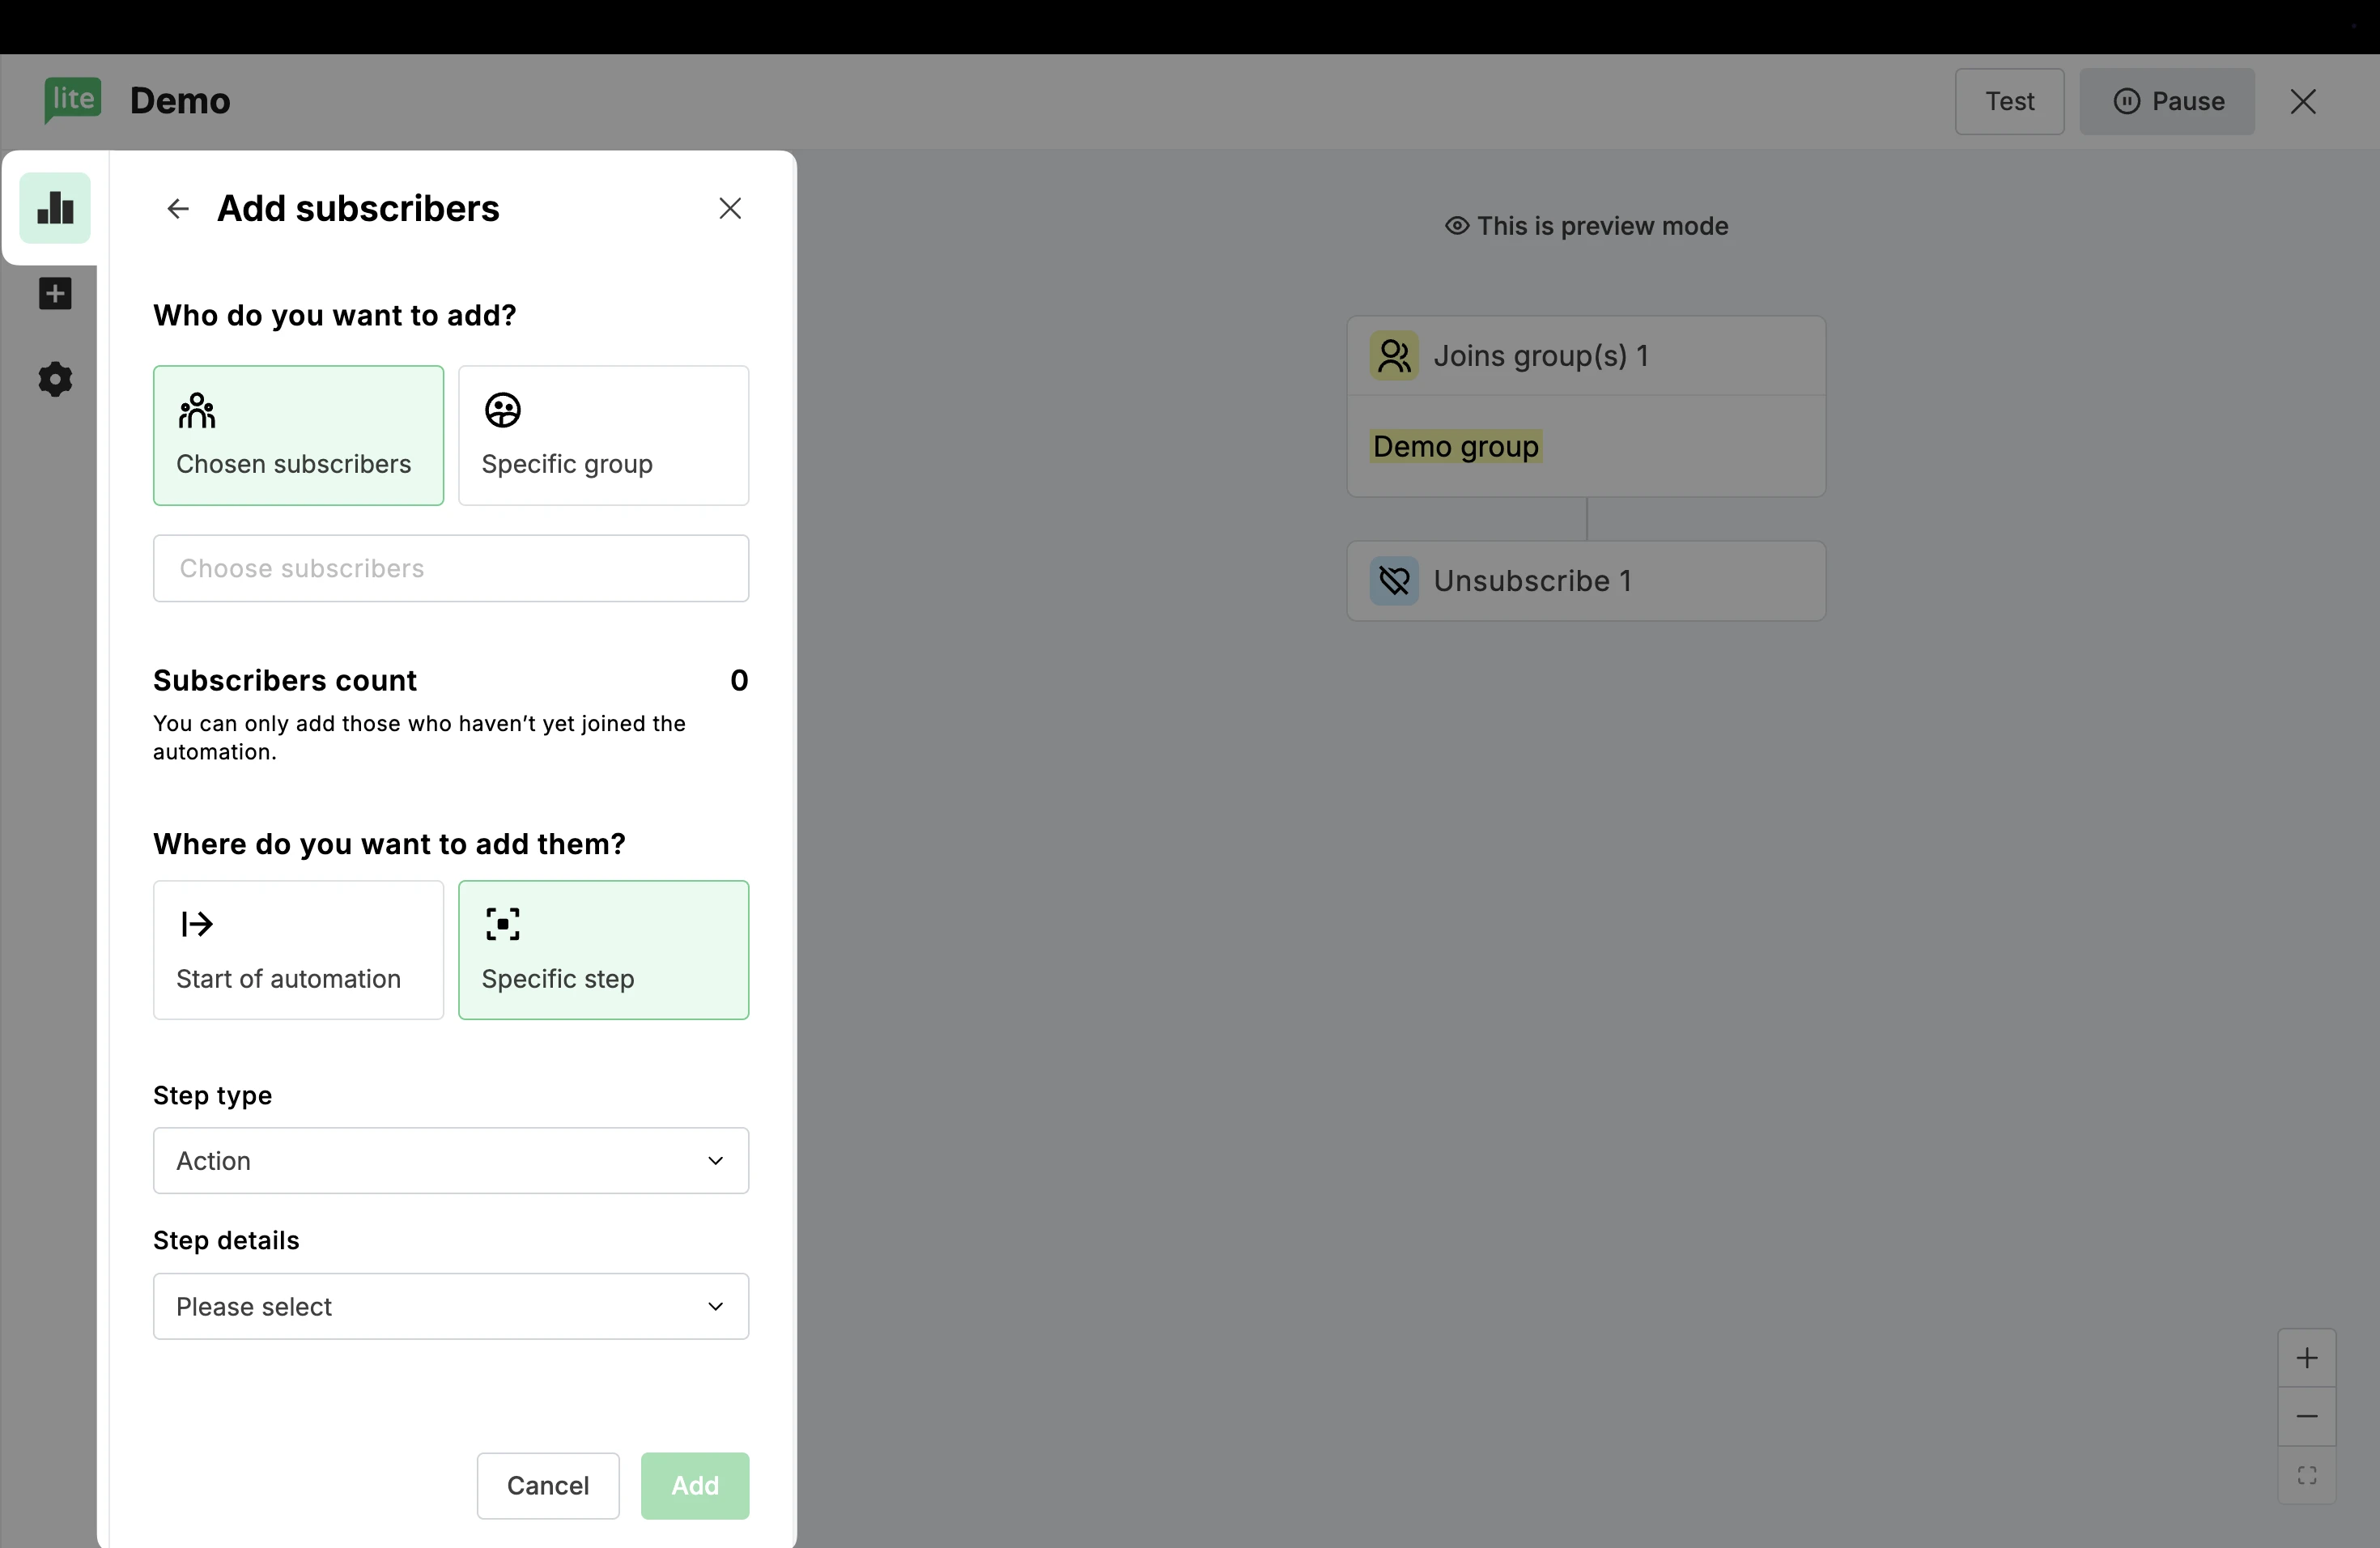Go back using the panel's arrow icon
Viewport: 2380px width, 1548px height.
pyautogui.click(x=178, y=208)
